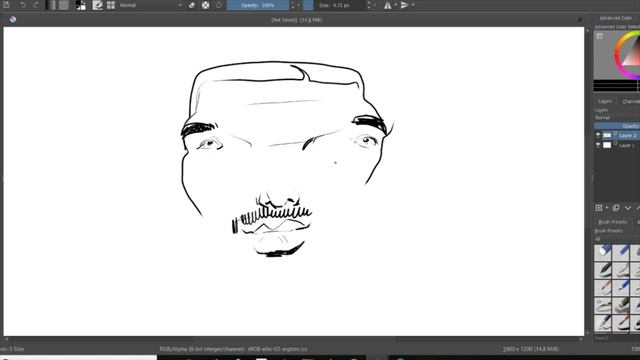The height and width of the screenshot is (360, 640).
Task: Open the color selector settings icon
Action: pos(600,36)
